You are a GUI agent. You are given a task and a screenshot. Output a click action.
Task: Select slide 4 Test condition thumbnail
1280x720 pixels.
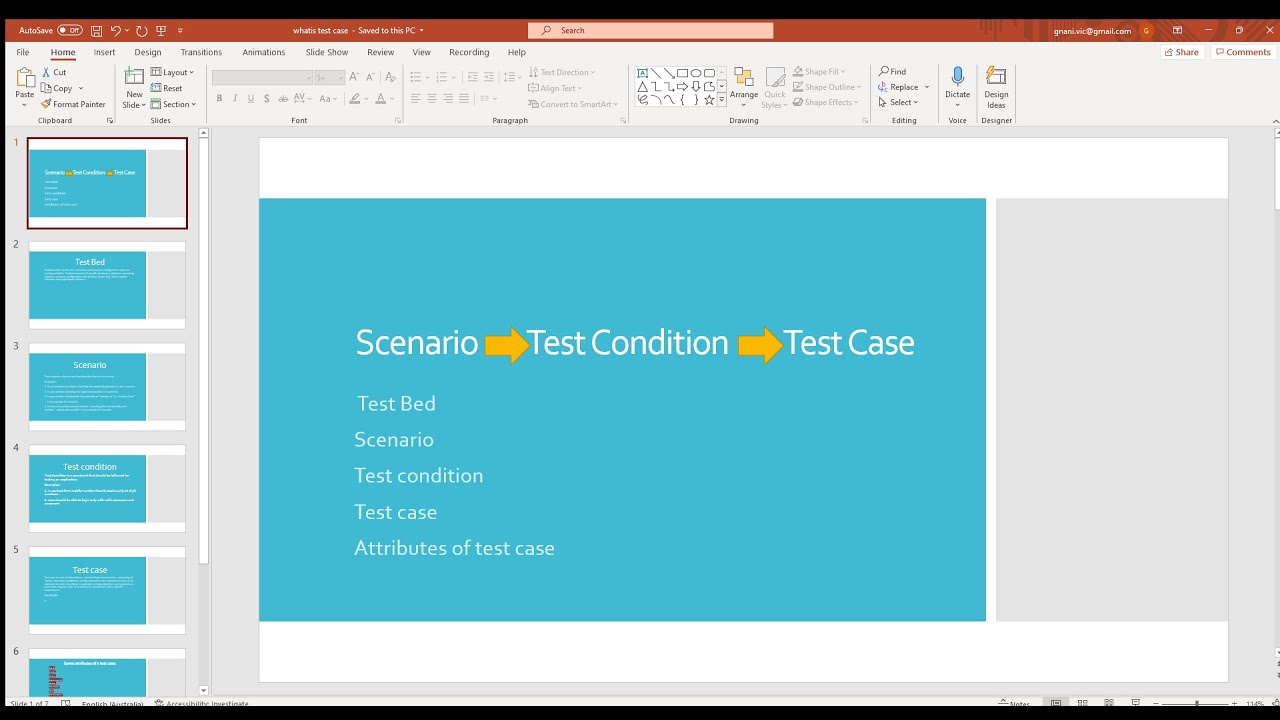pos(107,489)
